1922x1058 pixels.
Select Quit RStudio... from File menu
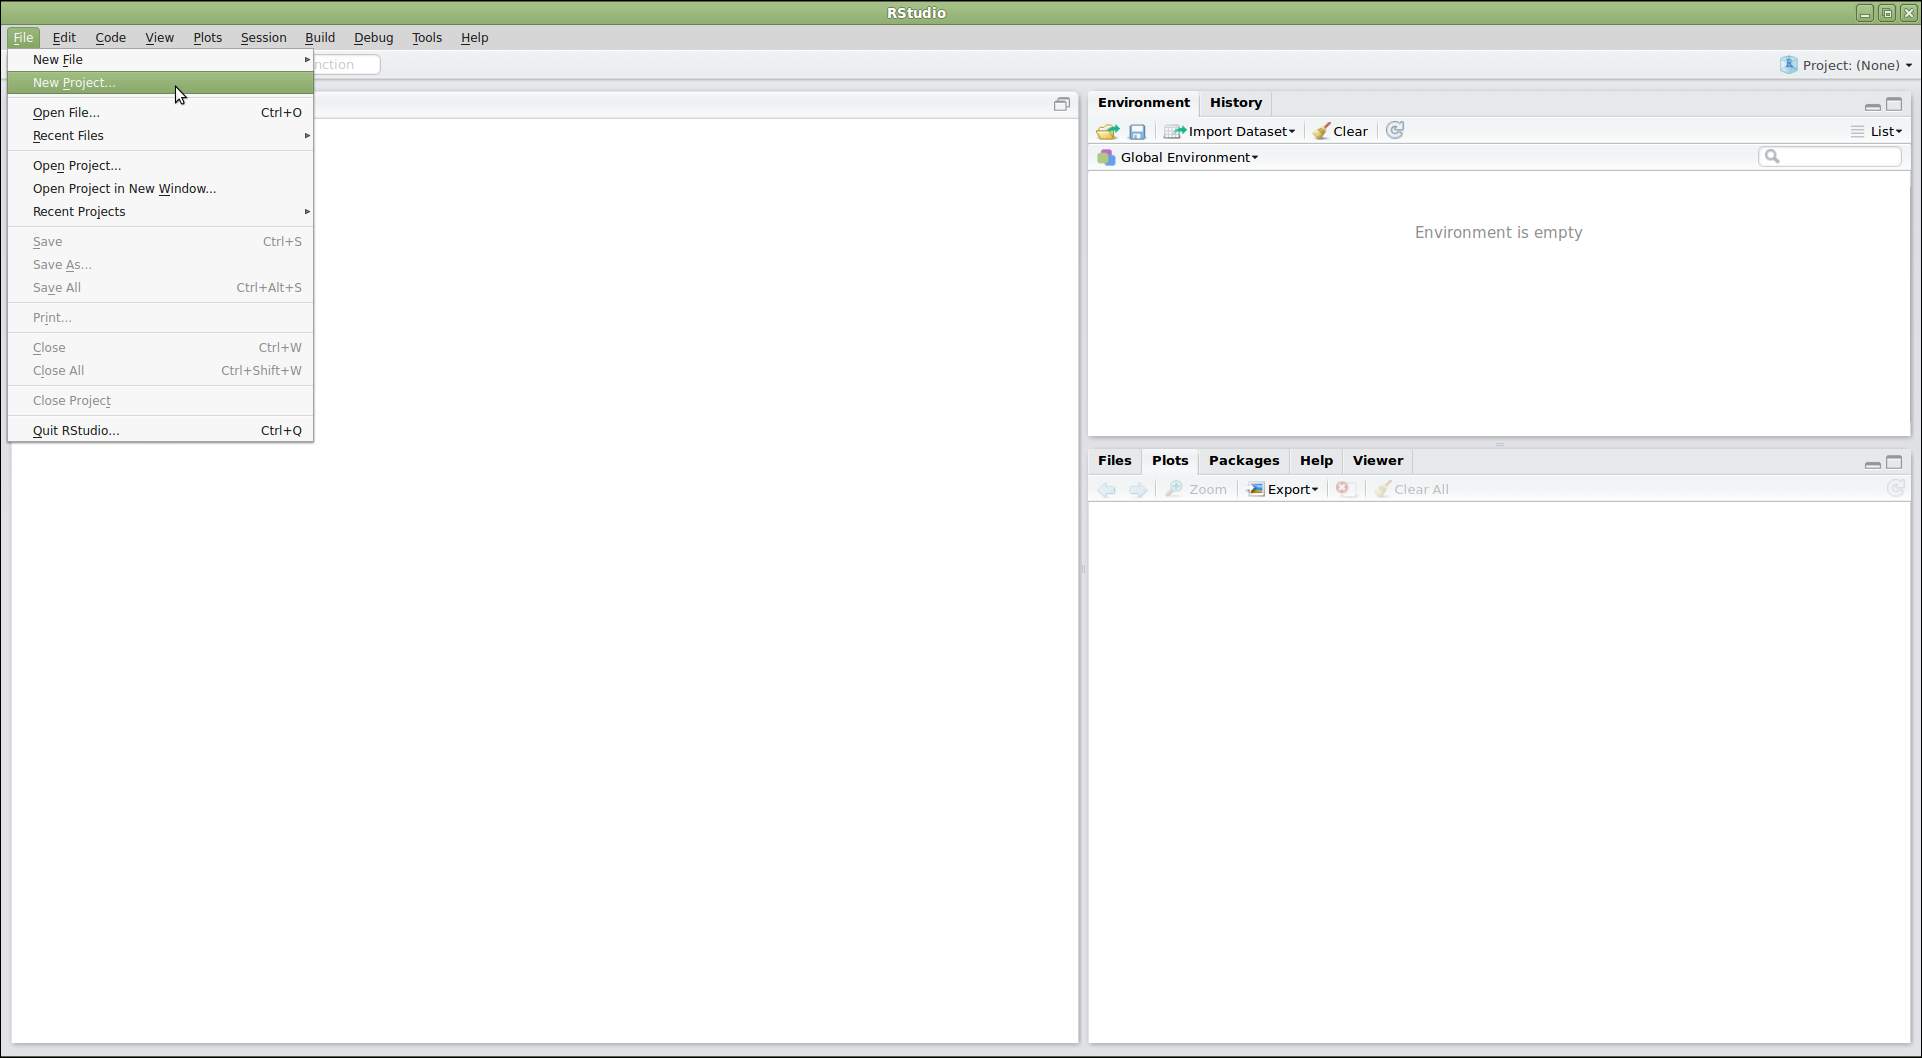tap(76, 431)
